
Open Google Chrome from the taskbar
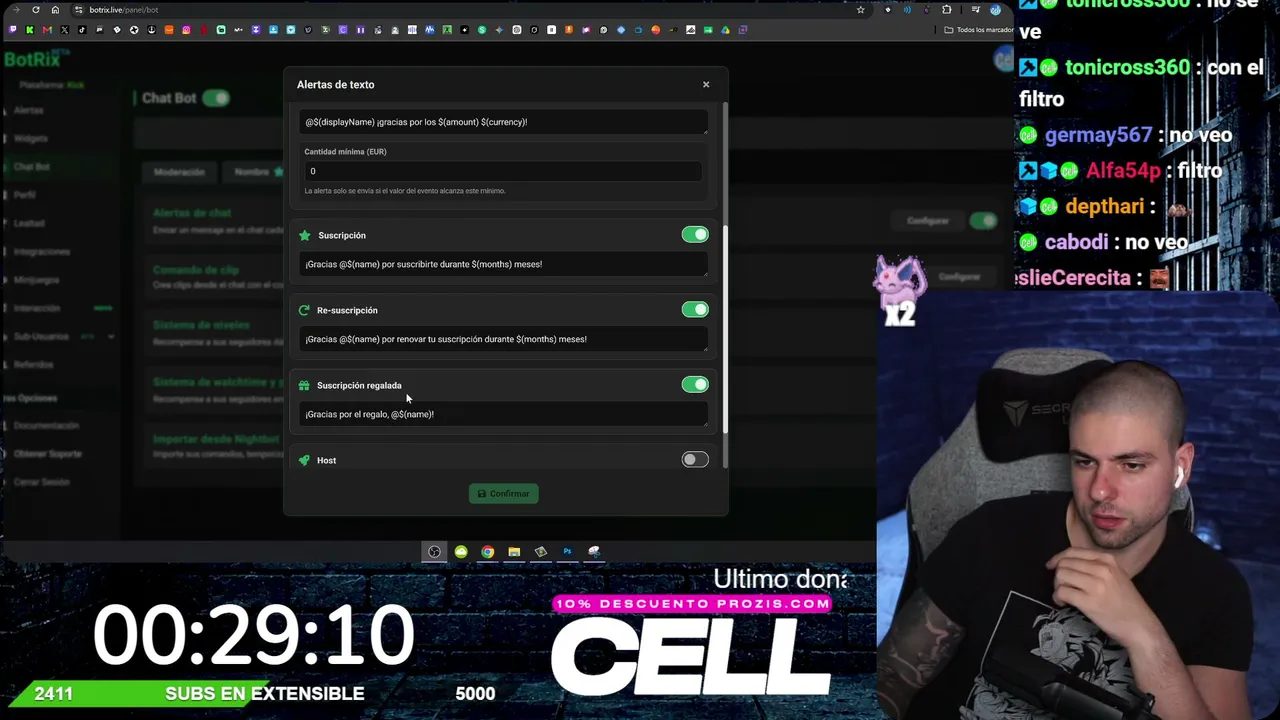(x=487, y=551)
